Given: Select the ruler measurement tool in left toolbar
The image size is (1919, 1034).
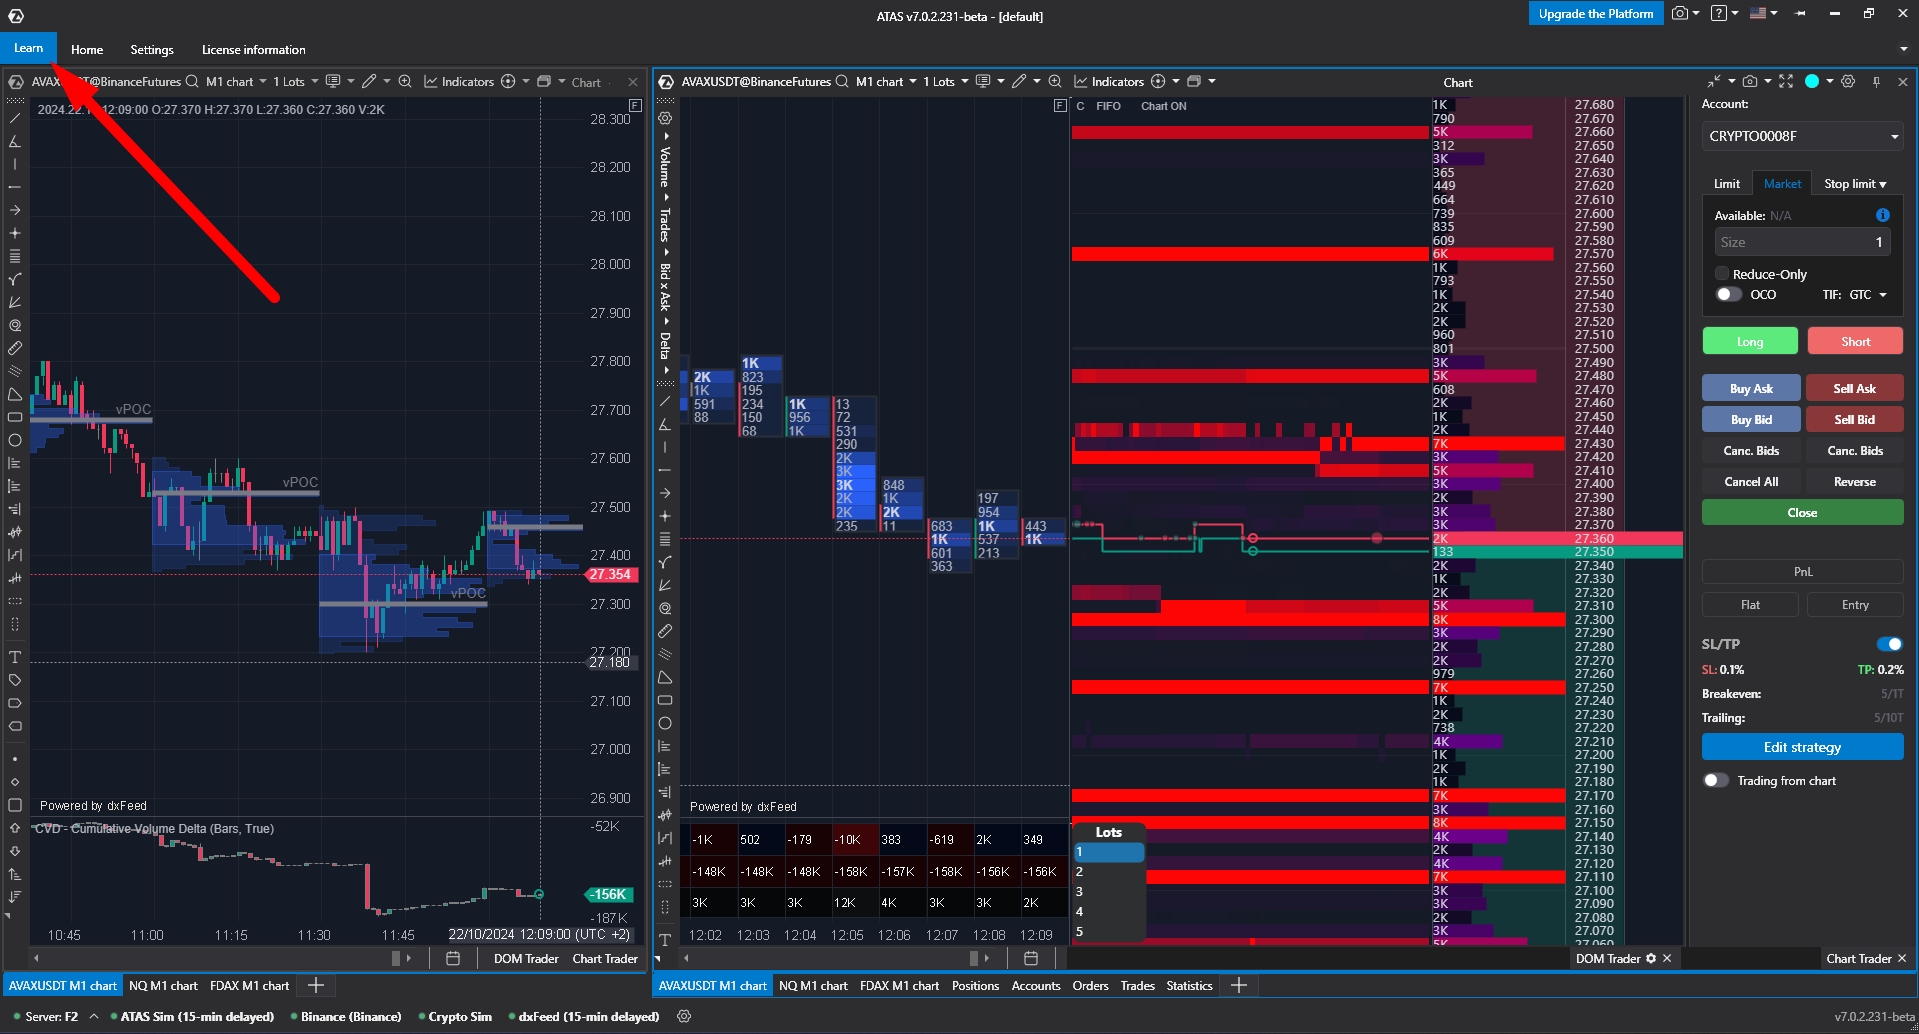Looking at the screenshot, I should click(15, 349).
